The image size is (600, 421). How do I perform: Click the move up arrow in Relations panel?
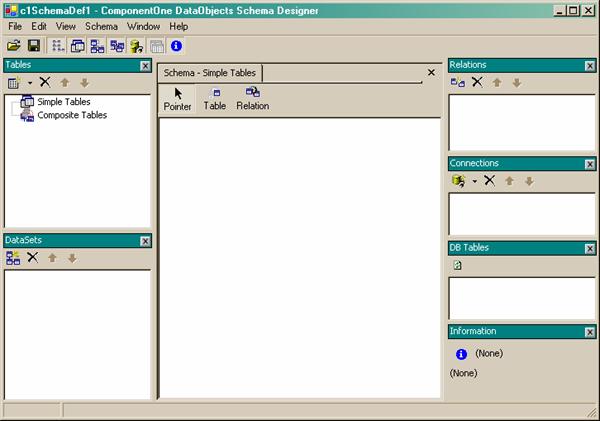497,83
